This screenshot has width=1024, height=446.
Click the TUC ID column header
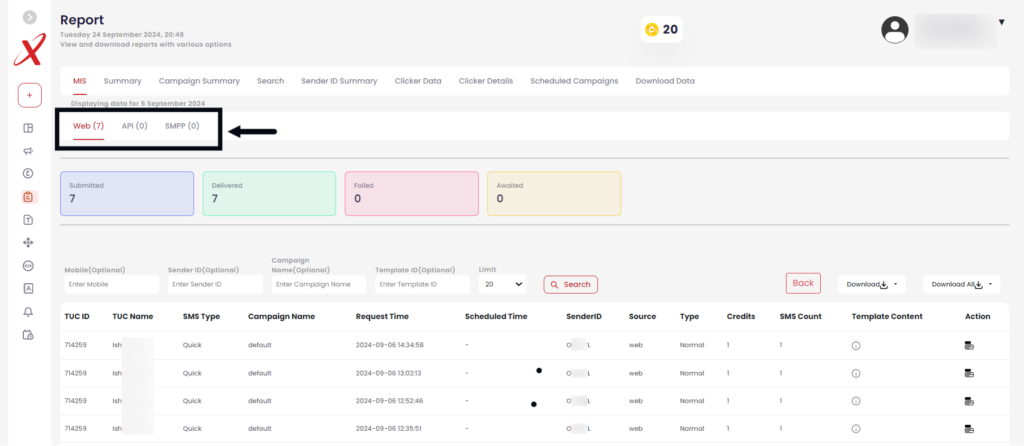pyautogui.click(x=77, y=317)
